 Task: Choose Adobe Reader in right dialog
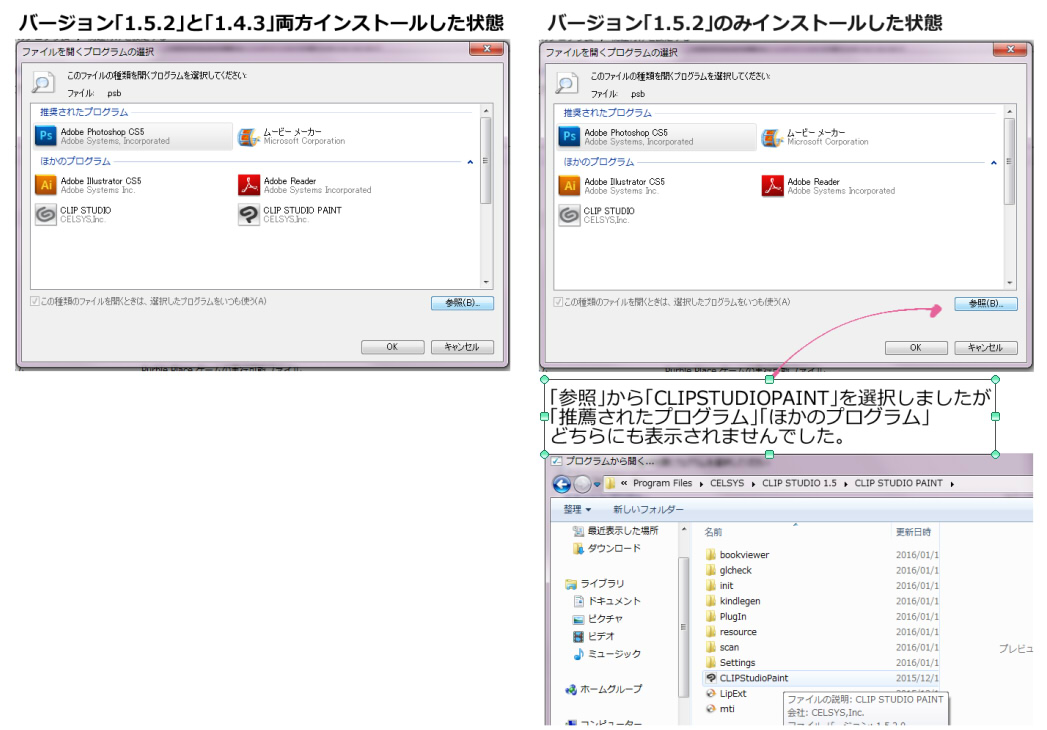pyautogui.click(x=828, y=186)
